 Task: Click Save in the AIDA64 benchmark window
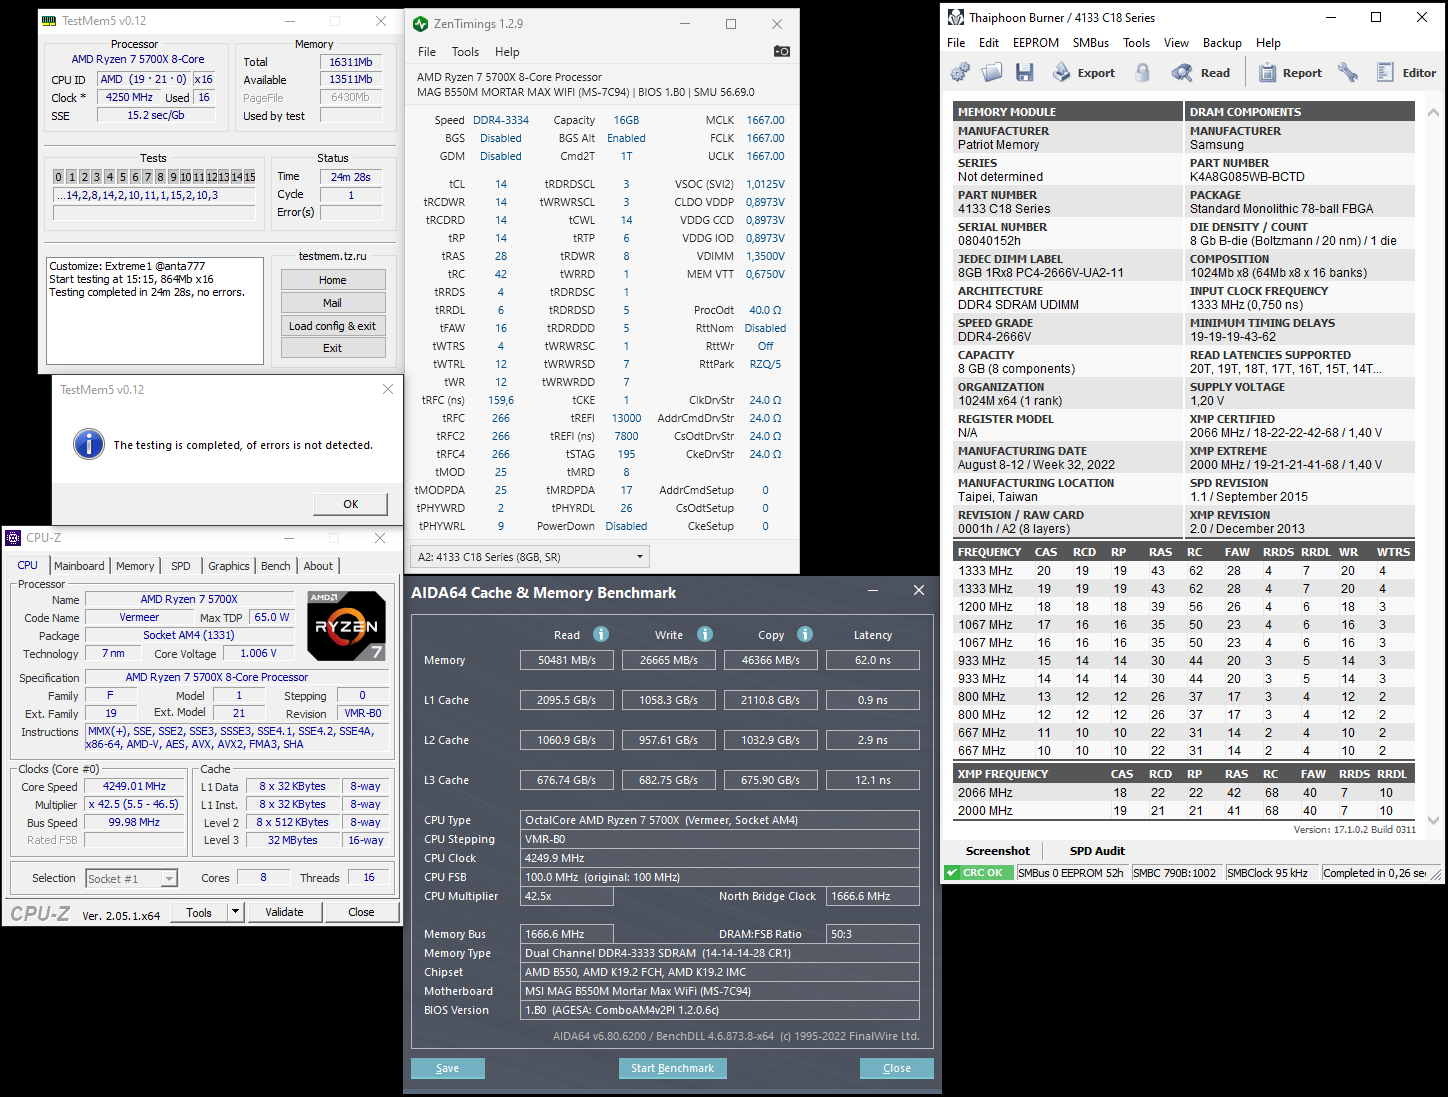tap(448, 1068)
